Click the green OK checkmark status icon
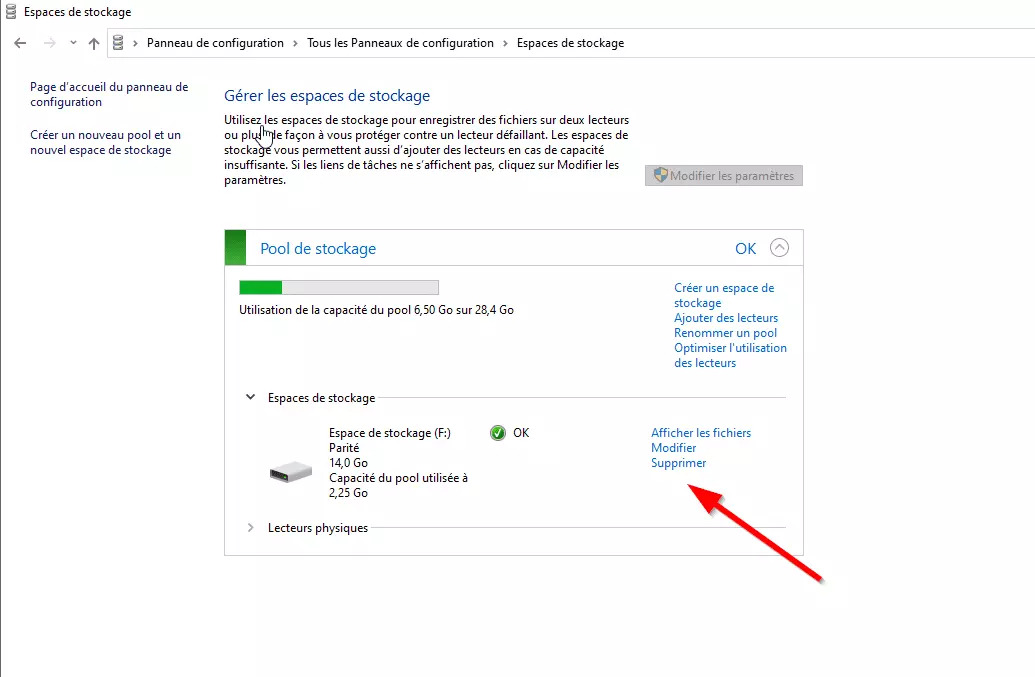Screen dimensions: 1035x677 498,433
